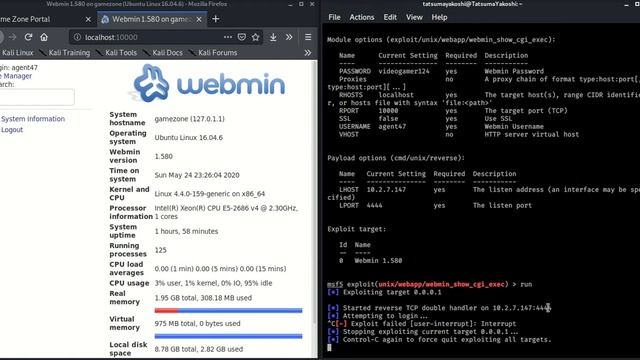Open the View menu in terminal

coord(414,17)
